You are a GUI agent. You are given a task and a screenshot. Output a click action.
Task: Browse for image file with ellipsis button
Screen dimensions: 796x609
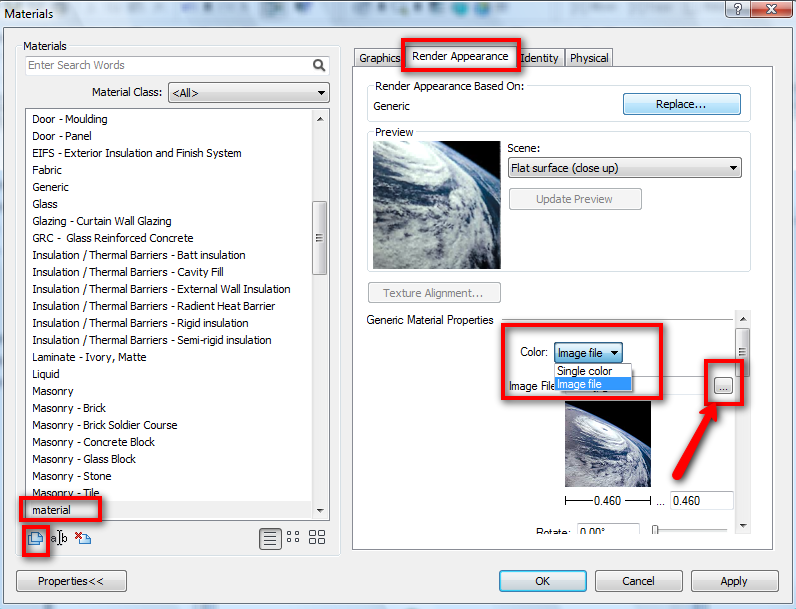pyautogui.click(x=723, y=386)
